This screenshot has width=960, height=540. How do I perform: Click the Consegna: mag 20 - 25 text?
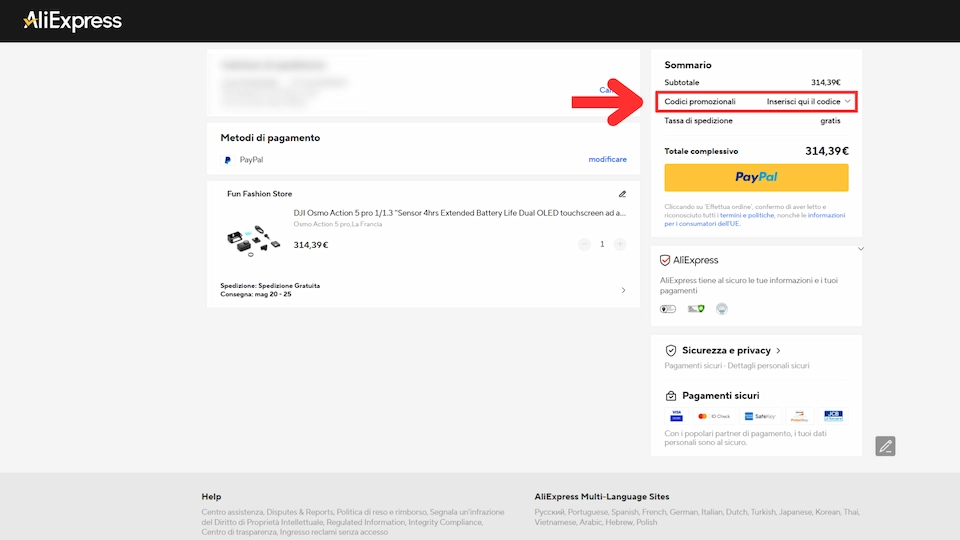point(256,294)
